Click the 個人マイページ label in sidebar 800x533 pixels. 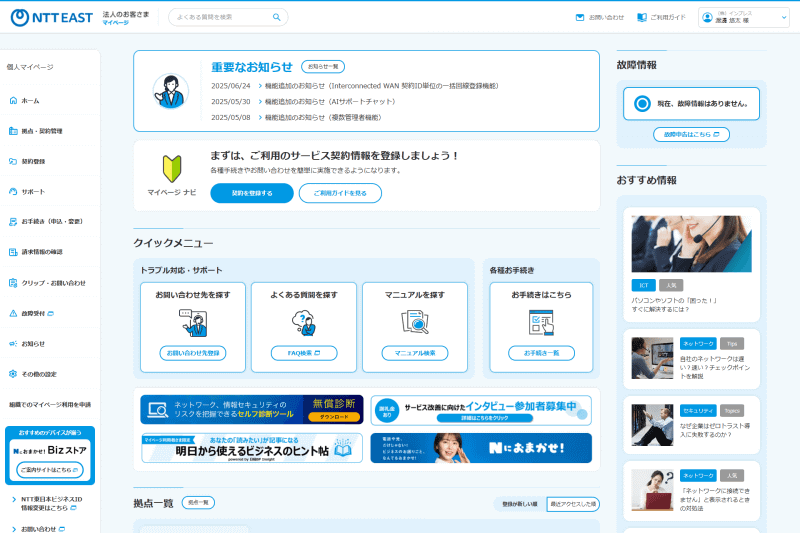tap(30, 67)
